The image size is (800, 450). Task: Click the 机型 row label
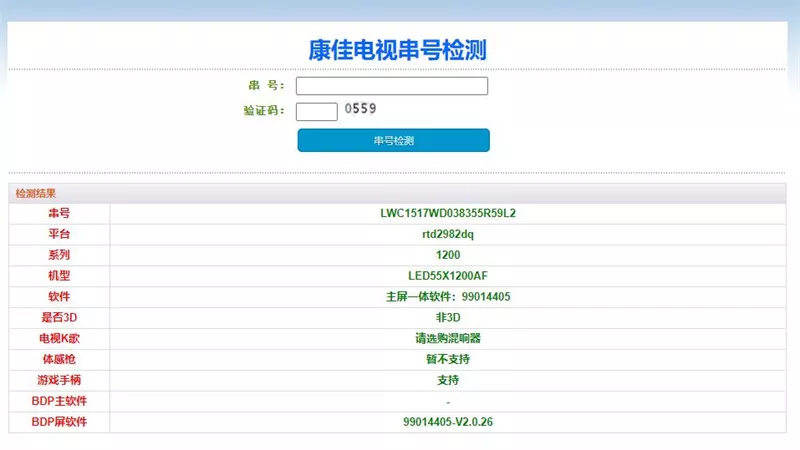point(59,276)
